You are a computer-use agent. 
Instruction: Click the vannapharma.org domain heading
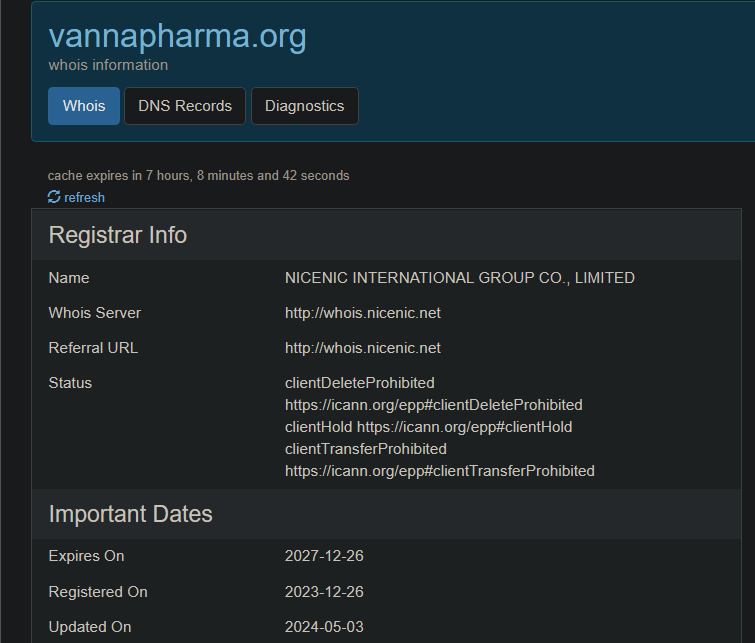[177, 36]
